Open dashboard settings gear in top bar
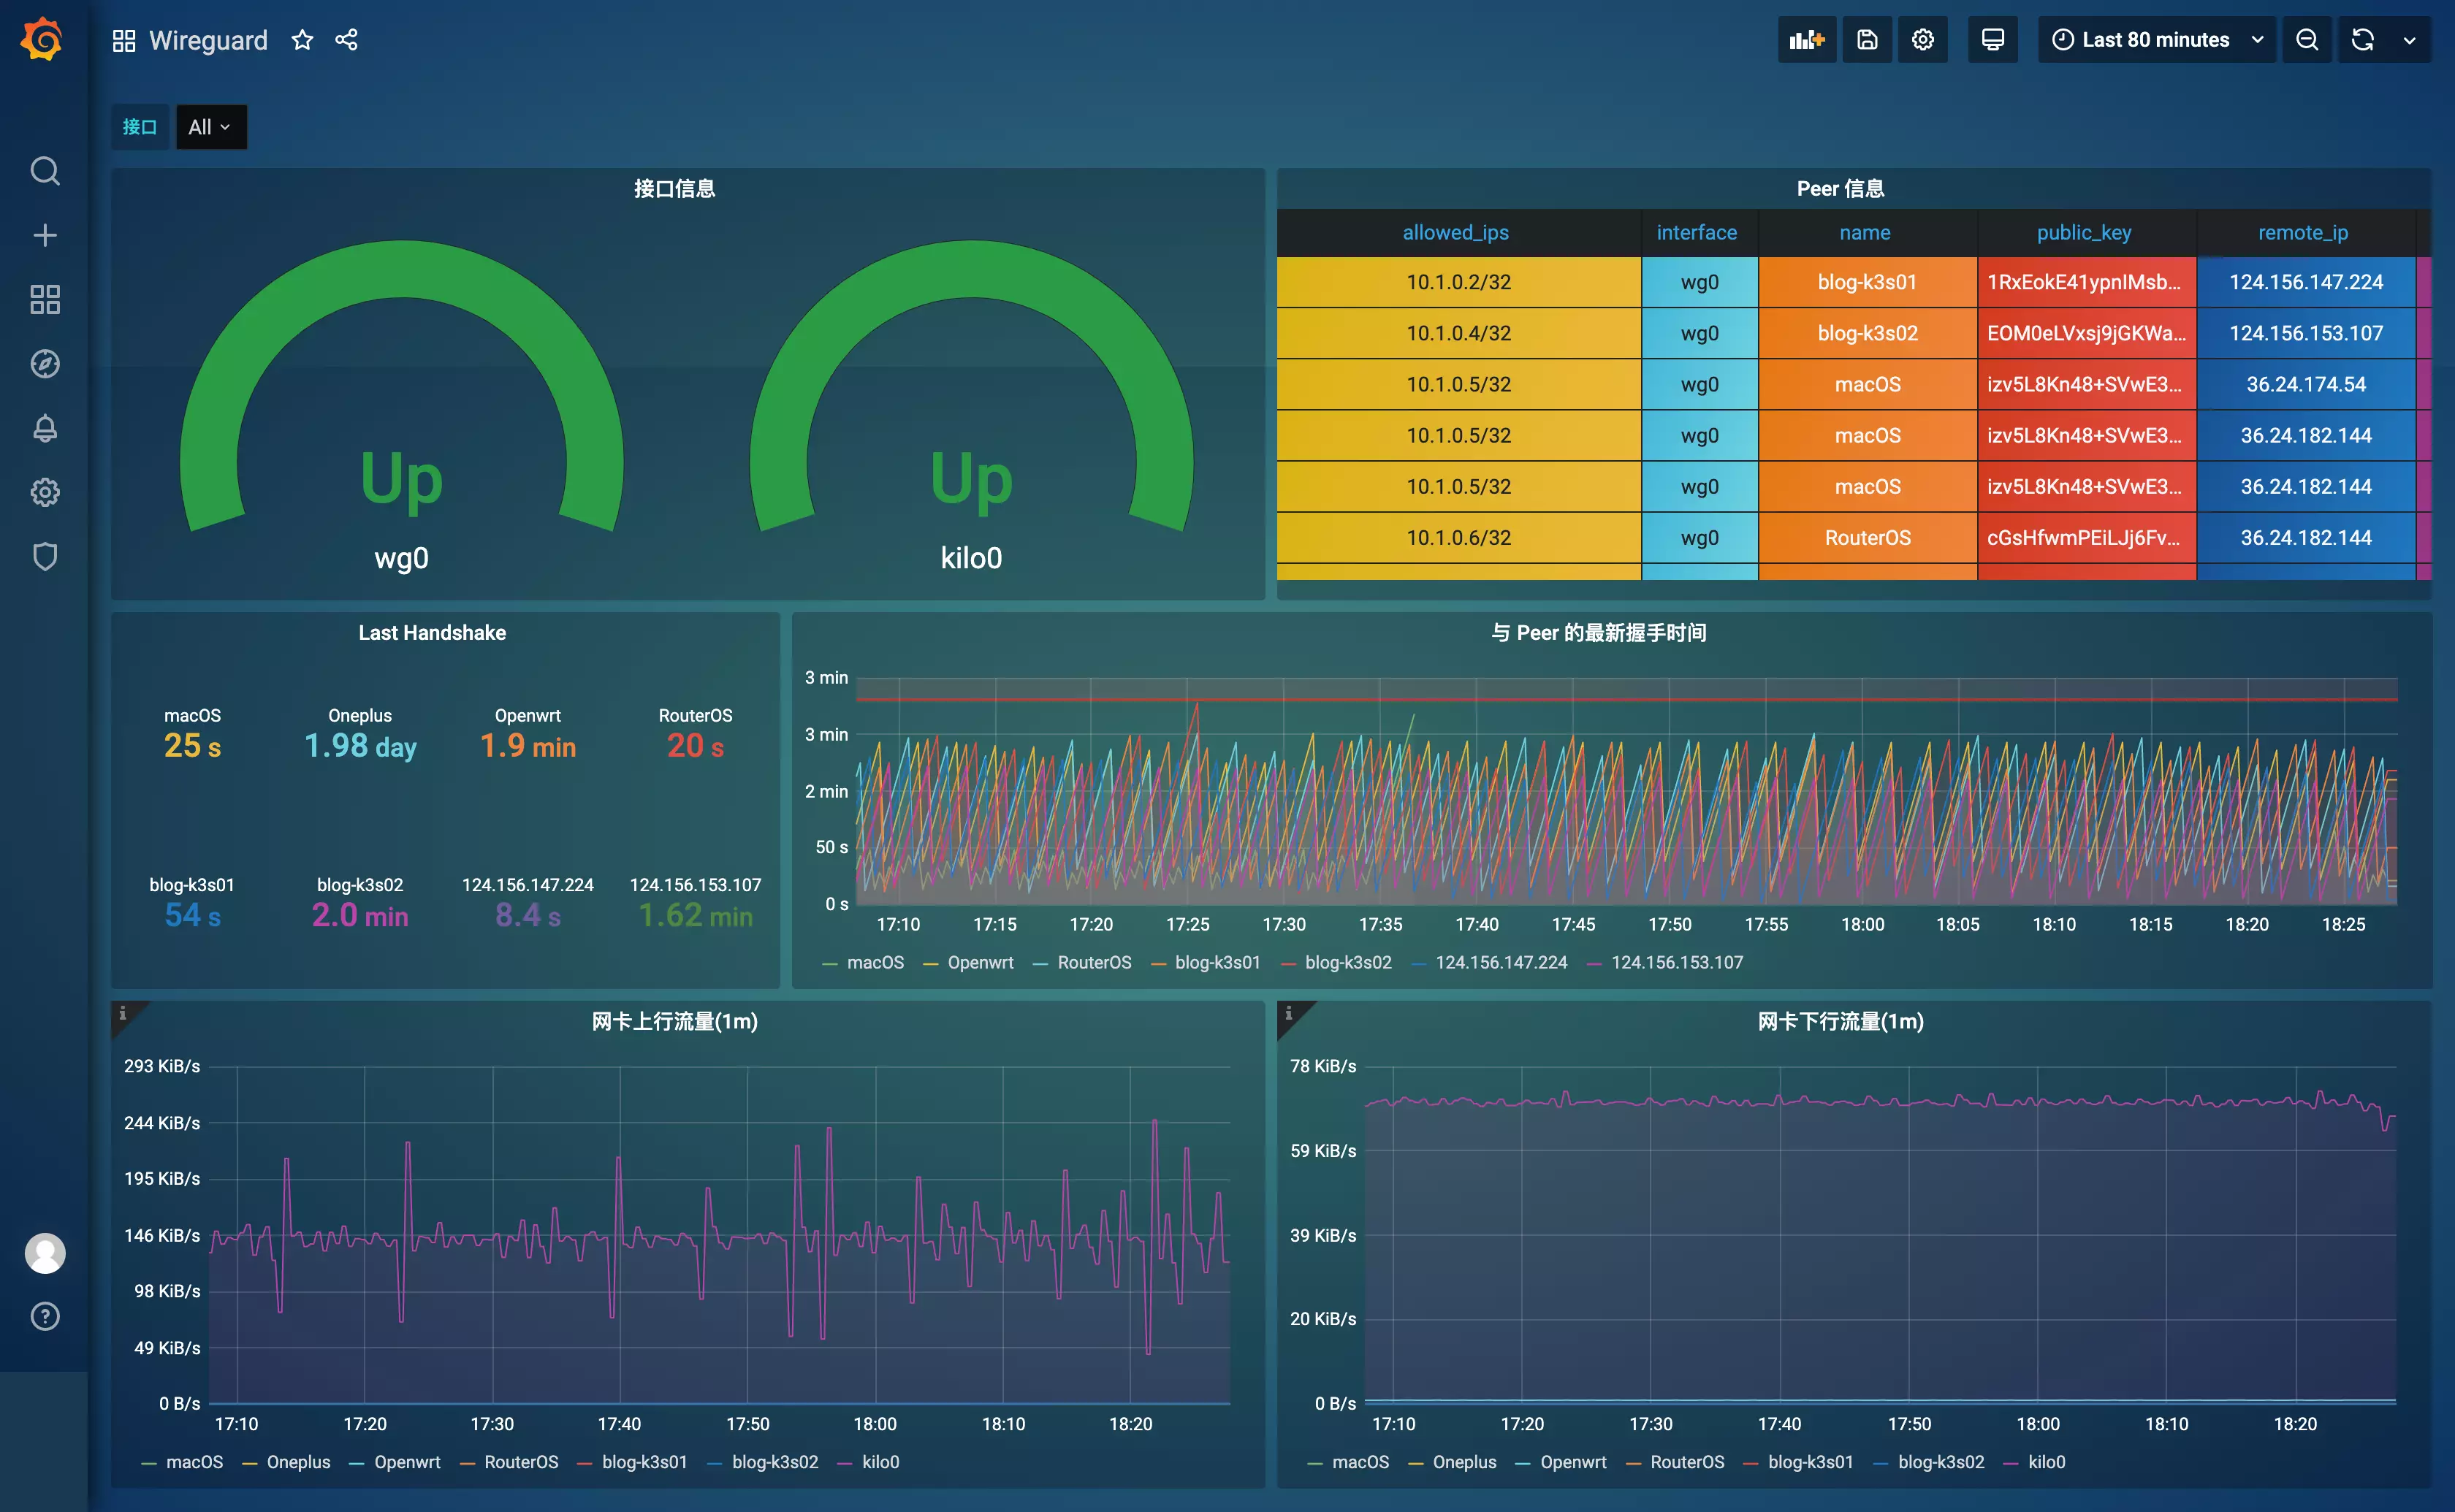2455x1512 pixels. pyautogui.click(x=1922, y=40)
